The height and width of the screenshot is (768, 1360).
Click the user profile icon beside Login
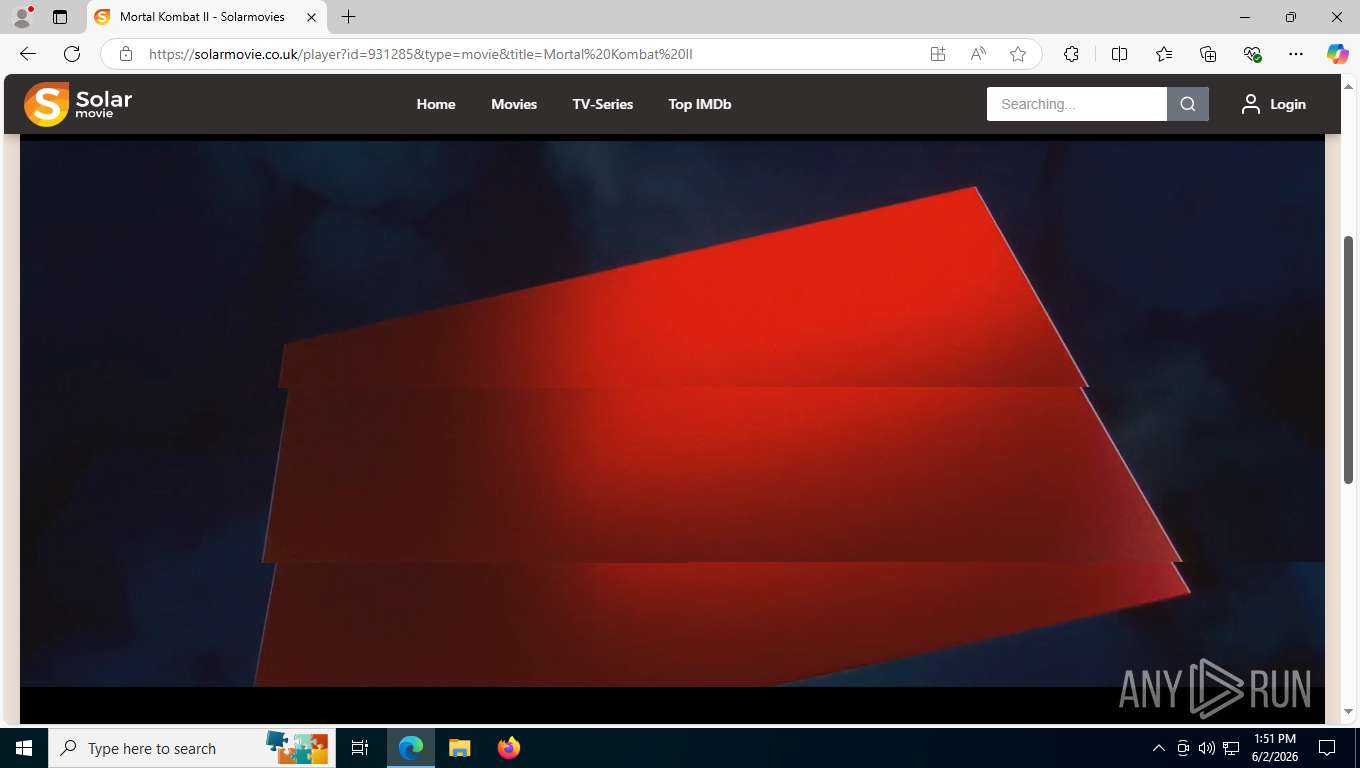[x=1251, y=104]
